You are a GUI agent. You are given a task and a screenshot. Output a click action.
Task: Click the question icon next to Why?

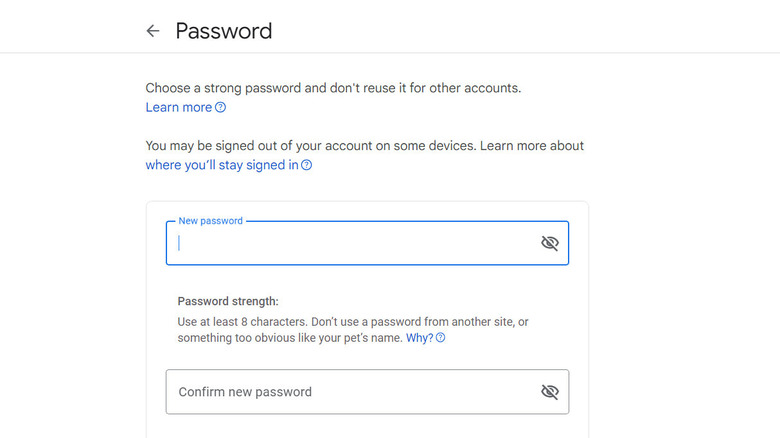(x=441, y=338)
